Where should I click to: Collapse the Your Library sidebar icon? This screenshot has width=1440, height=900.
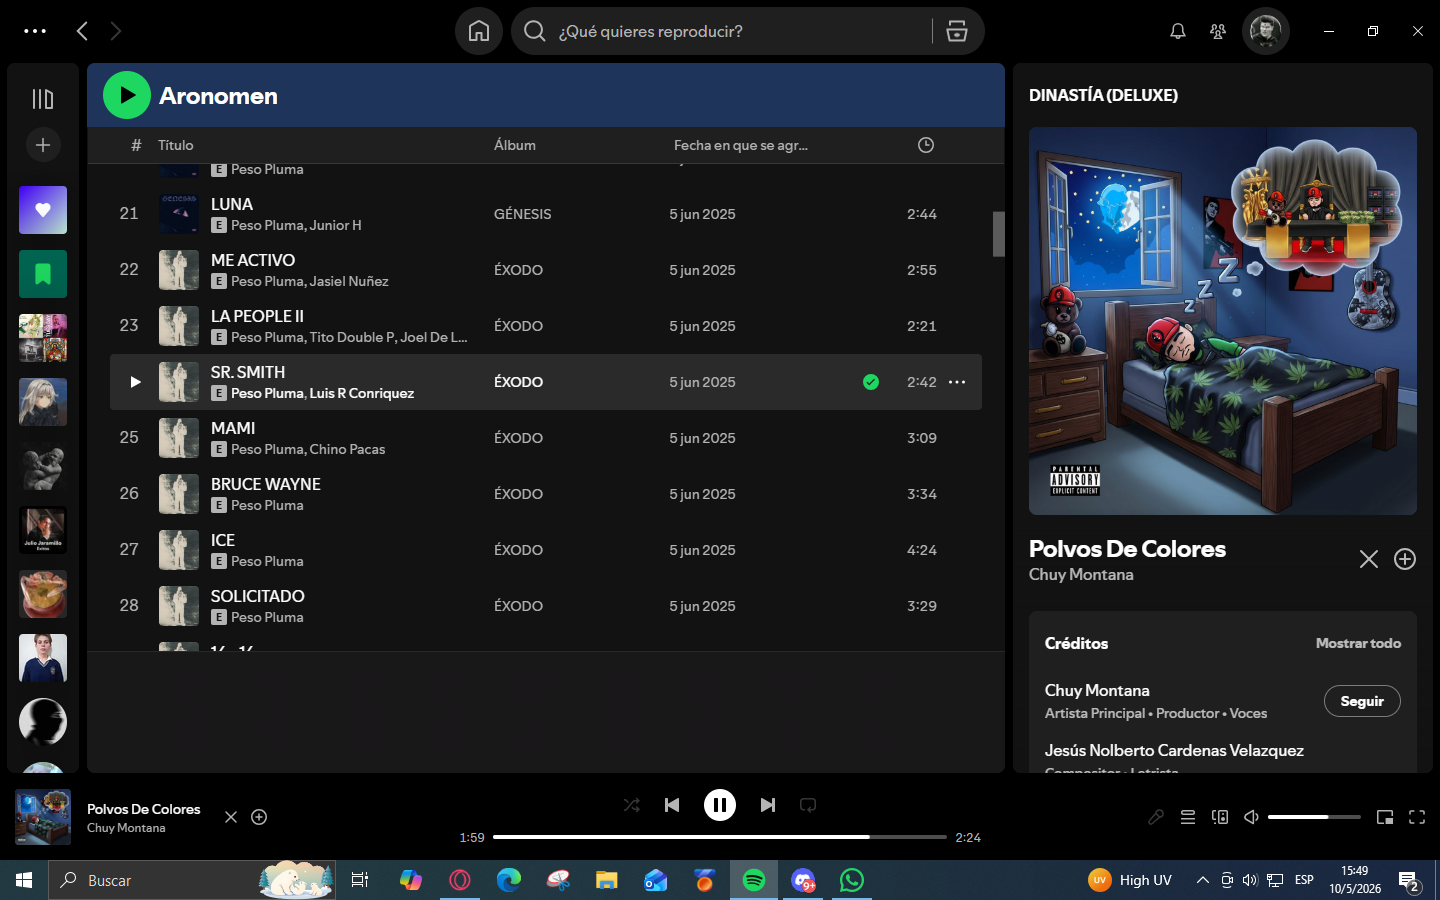43,99
